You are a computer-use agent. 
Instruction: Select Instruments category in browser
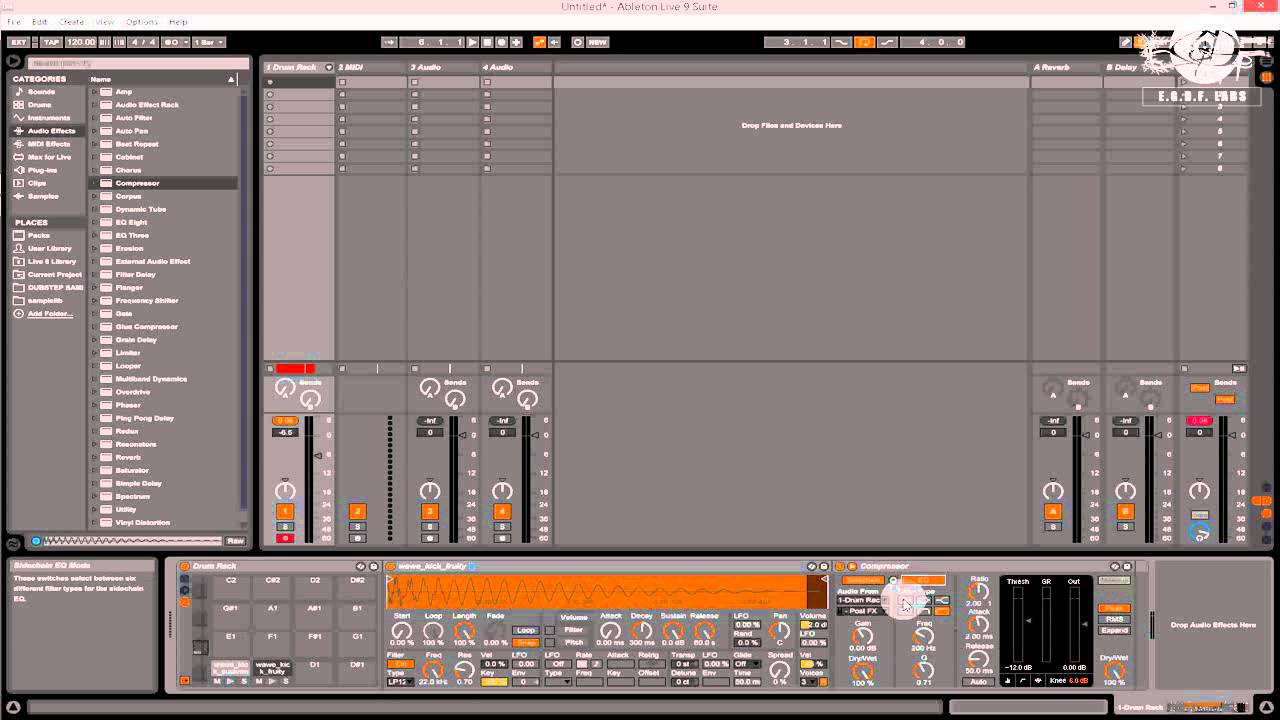pos(48,117)
